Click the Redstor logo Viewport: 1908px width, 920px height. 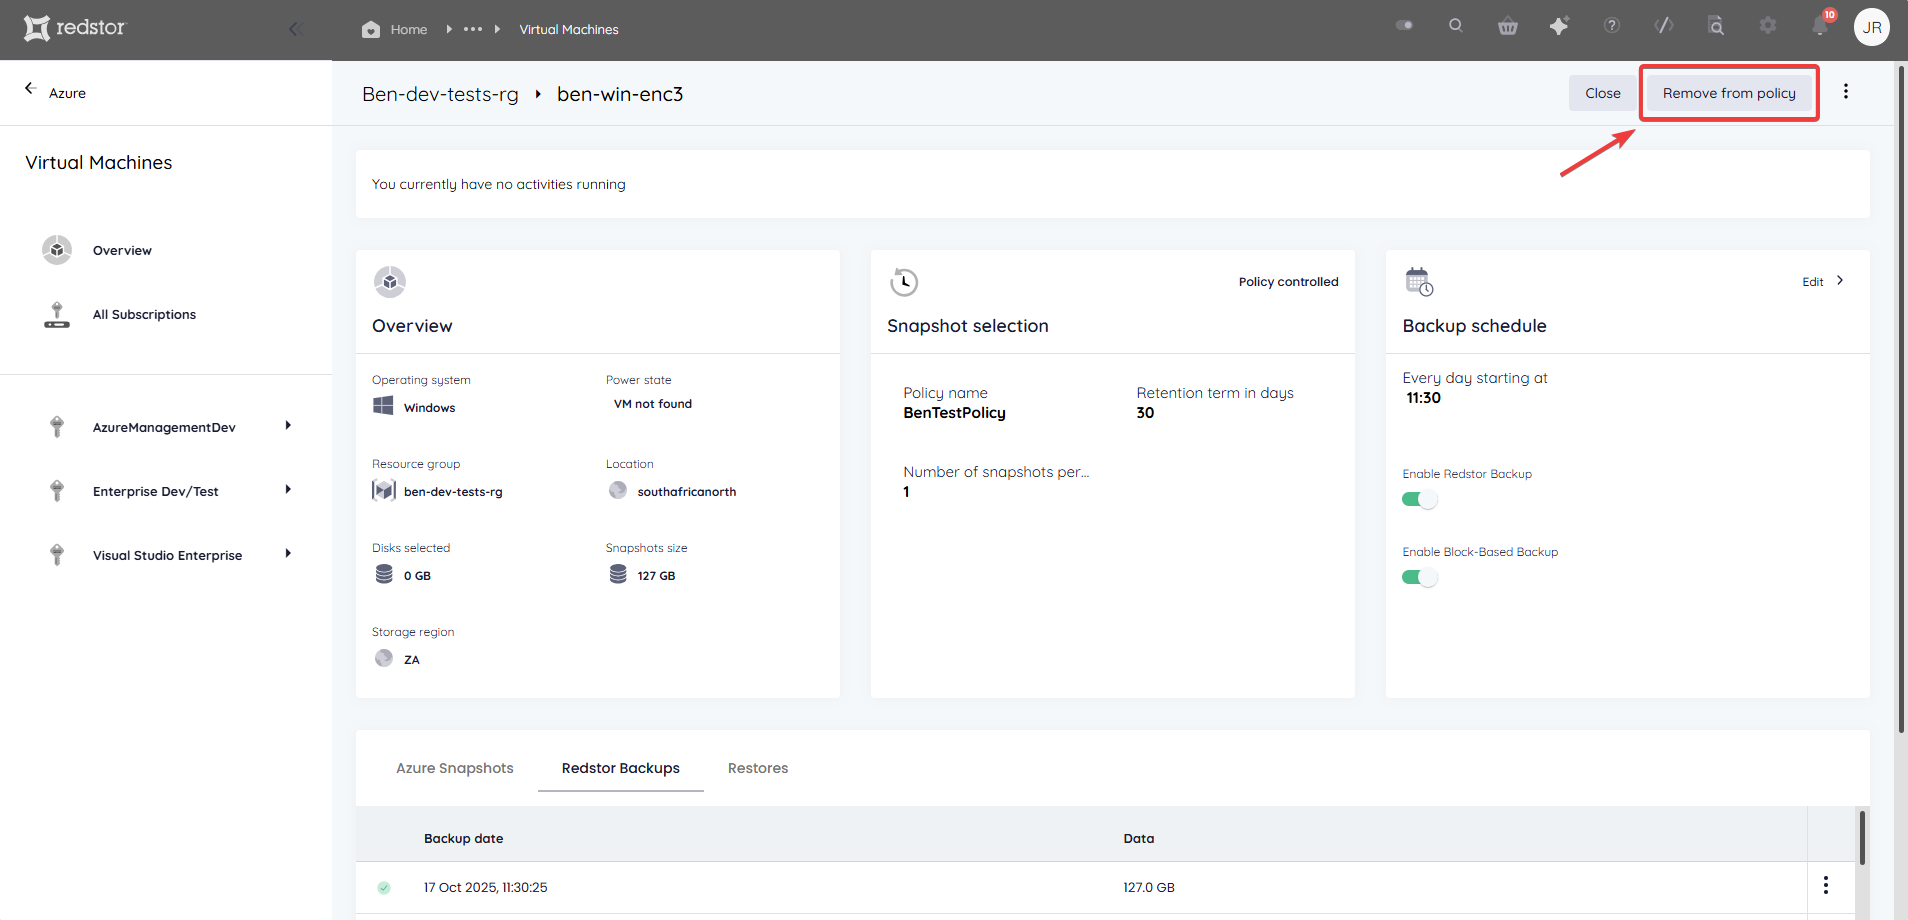pos(75,28)
